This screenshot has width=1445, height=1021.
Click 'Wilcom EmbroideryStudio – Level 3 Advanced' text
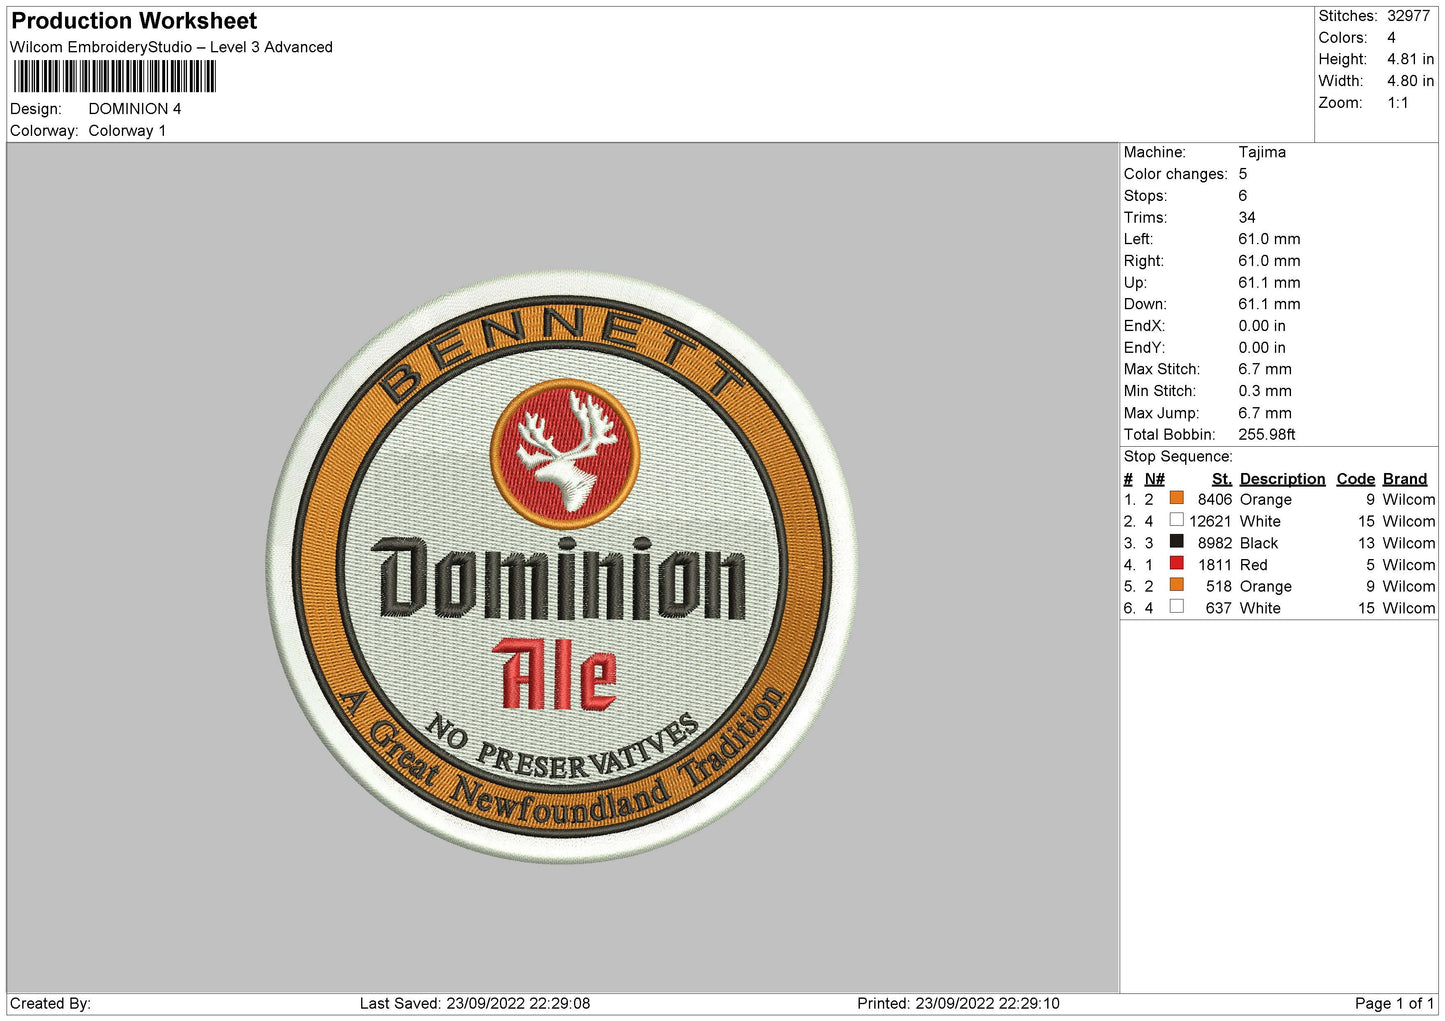[171, 47]
